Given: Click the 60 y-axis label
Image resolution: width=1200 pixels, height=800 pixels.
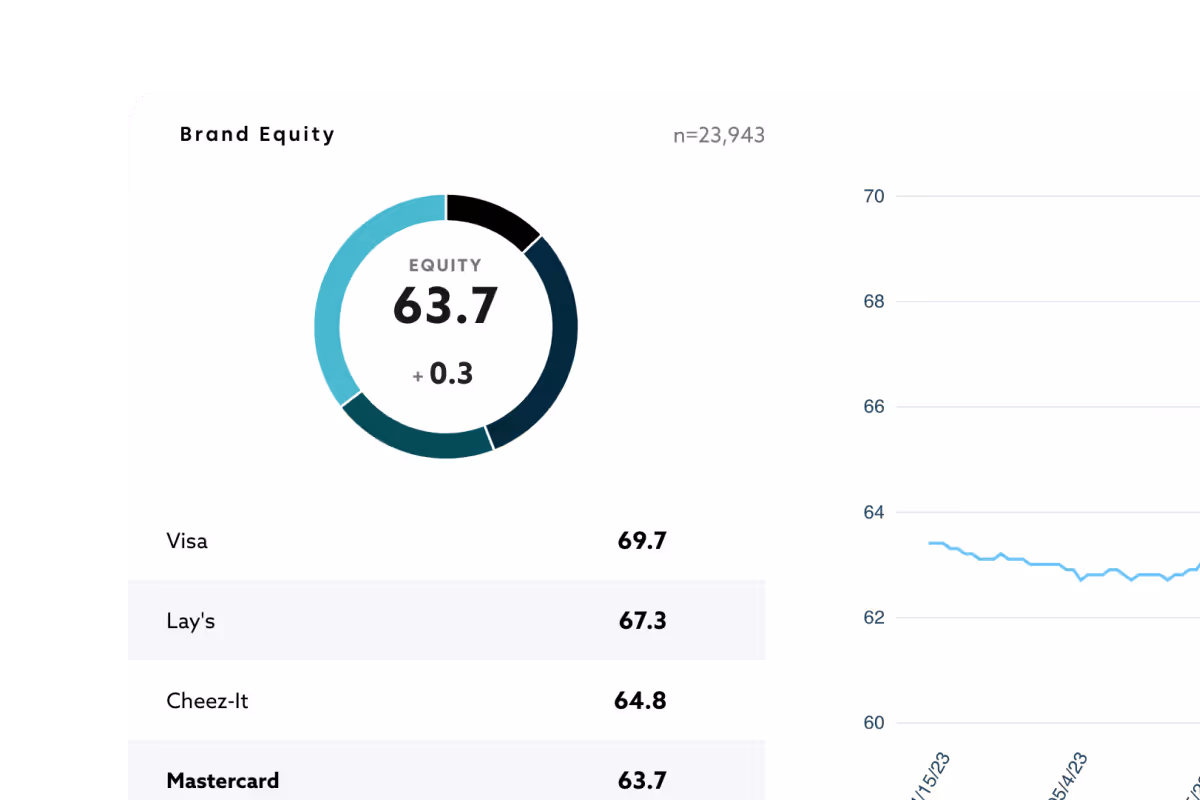Looking at the screenshot, I should tap(874, 723).
